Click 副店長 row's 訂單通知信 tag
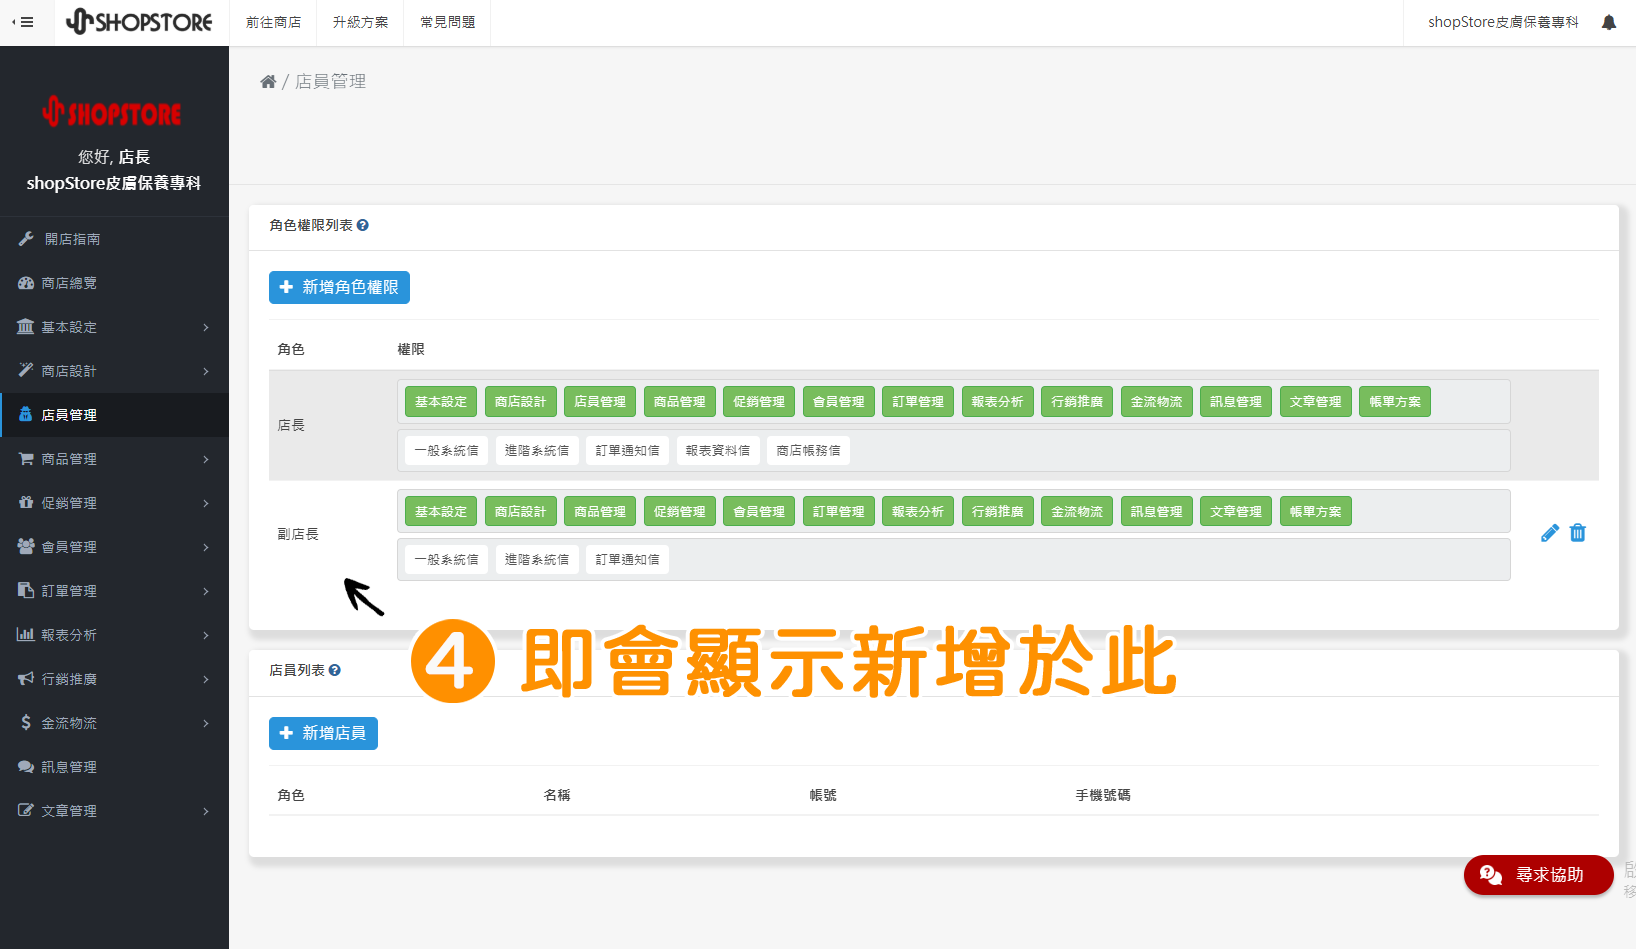 pos(628,560)
